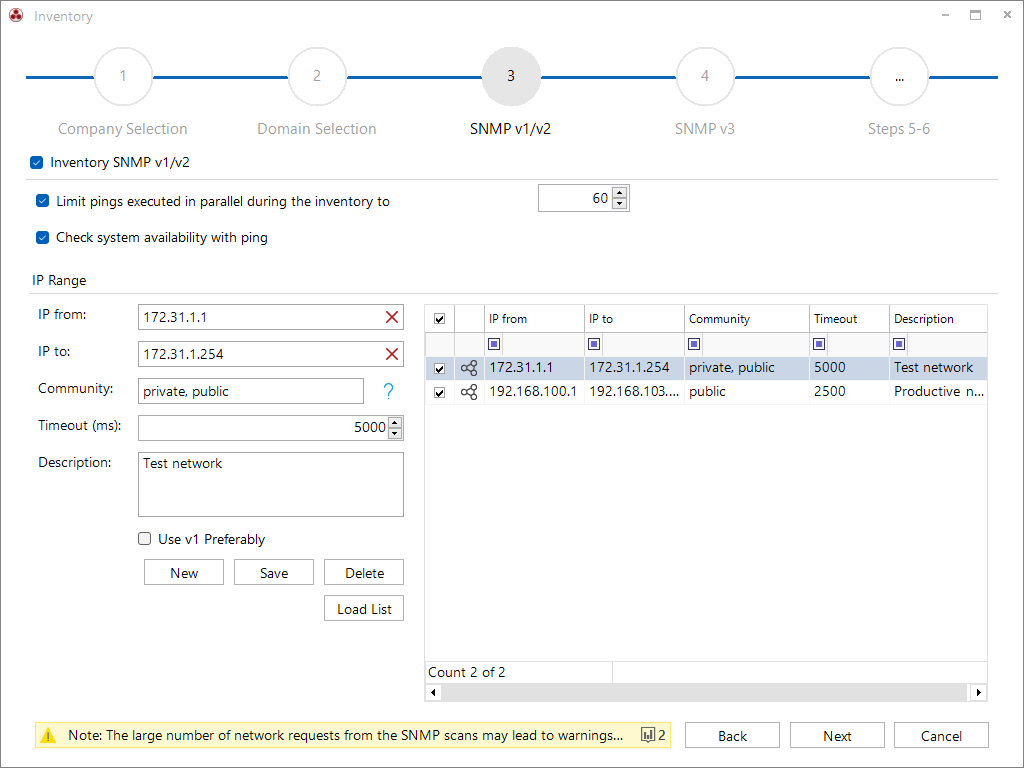Decrease timeout with spinner down arrow
This screenshot has width=1024, height=768.
pos(394,434)
